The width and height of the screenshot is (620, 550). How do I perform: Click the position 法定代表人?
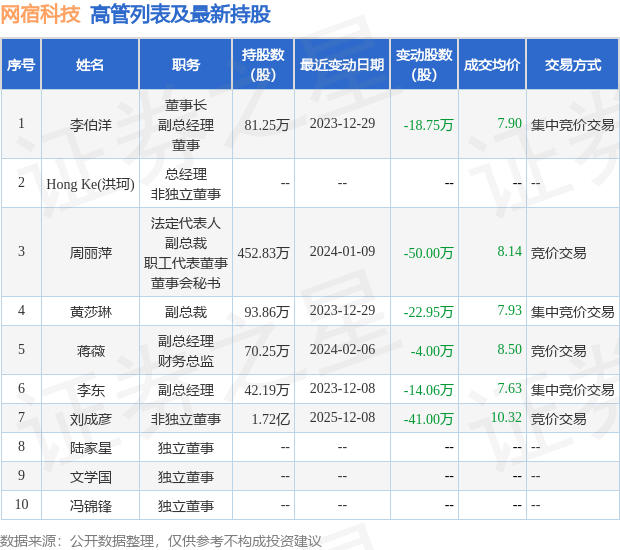tap(186, 223)
